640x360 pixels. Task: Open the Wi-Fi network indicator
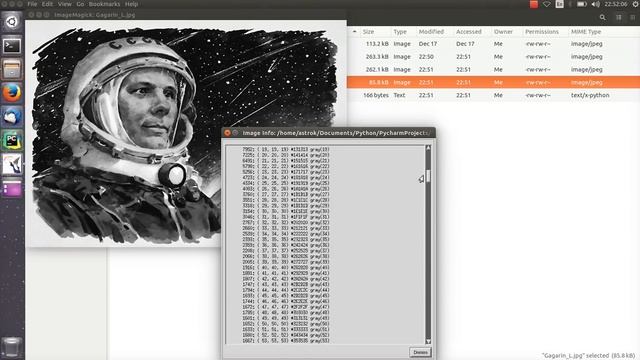[x=547, y=4]
